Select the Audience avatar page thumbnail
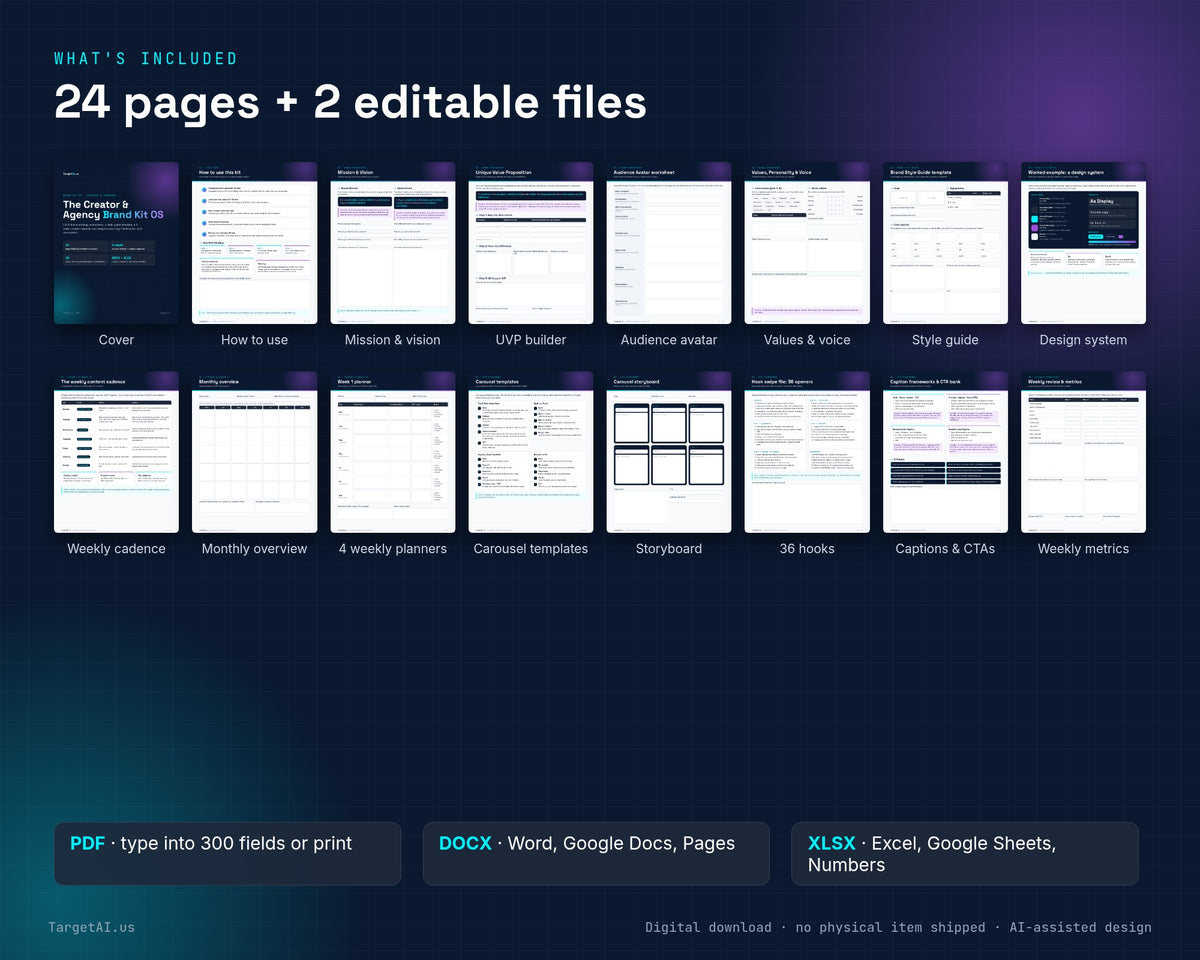Image resolution: width=1200 pixels, height=960 pixels. click(669, 243)
